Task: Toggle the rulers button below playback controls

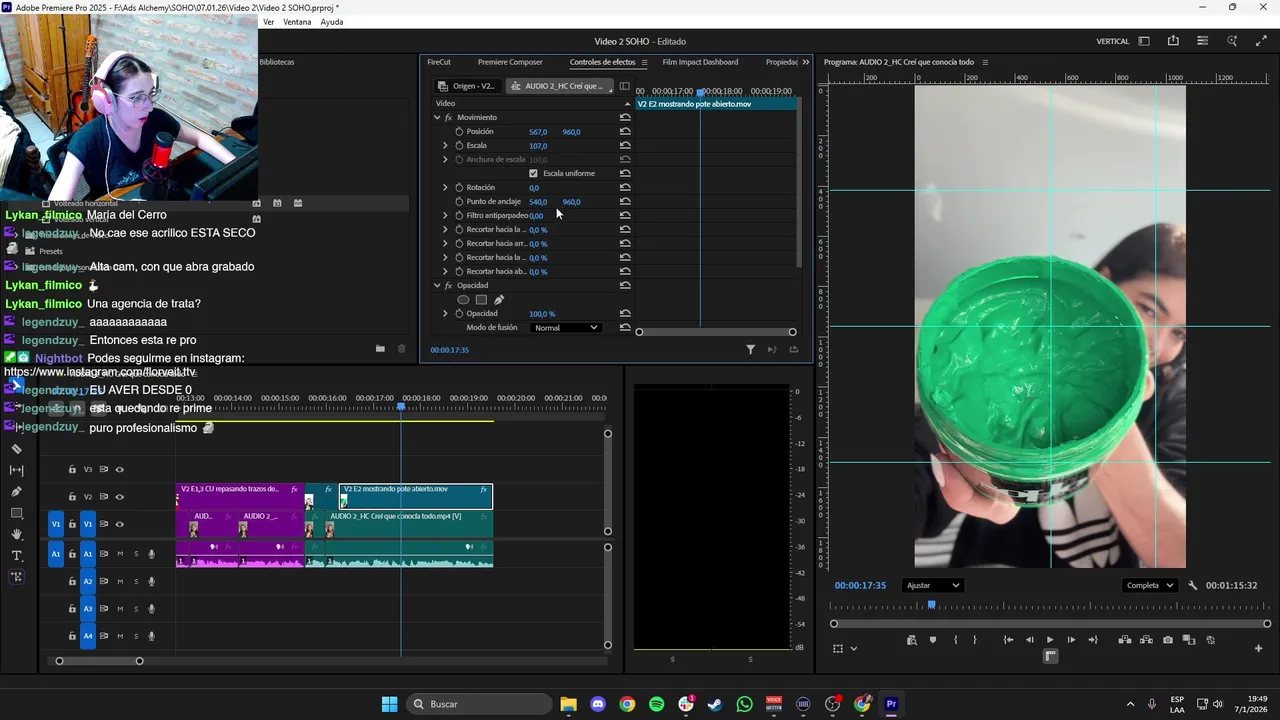Action: (x=1050, y=656)
